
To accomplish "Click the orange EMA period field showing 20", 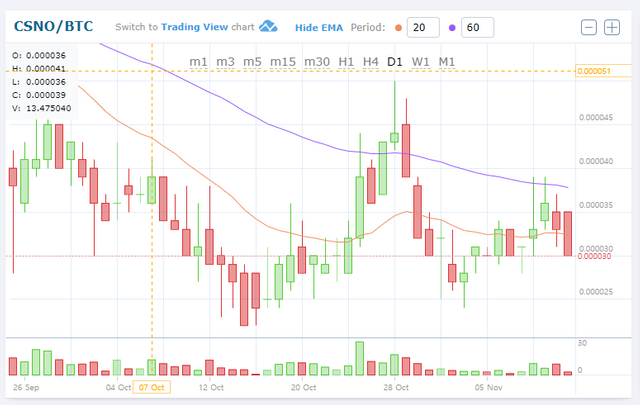I will 423,27.
